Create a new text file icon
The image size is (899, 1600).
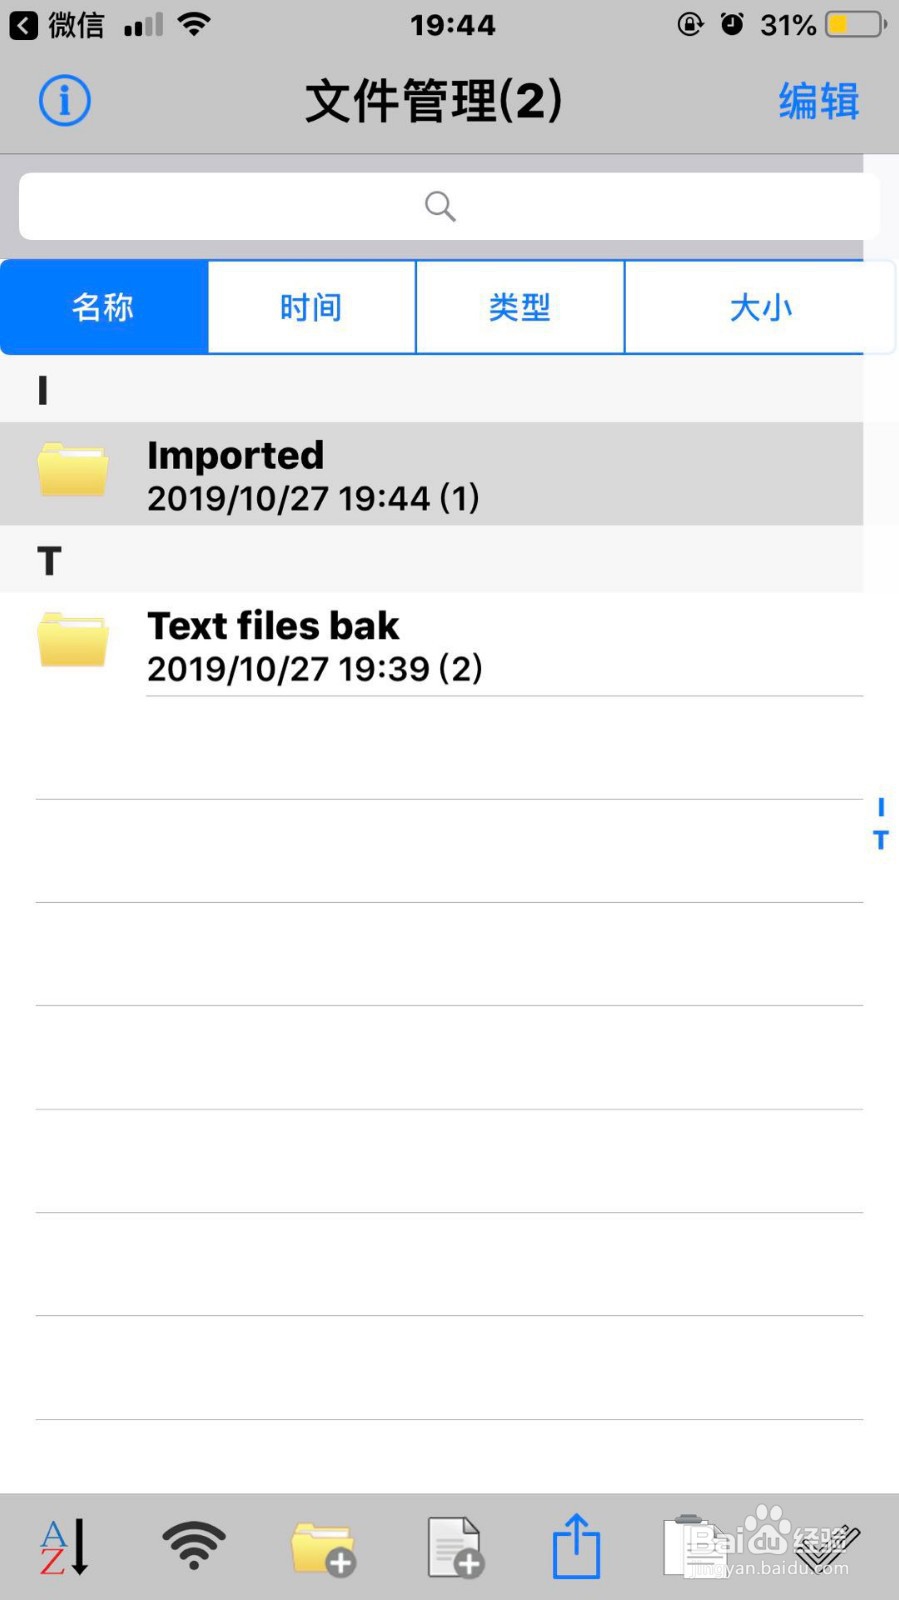click(455, 1548)
